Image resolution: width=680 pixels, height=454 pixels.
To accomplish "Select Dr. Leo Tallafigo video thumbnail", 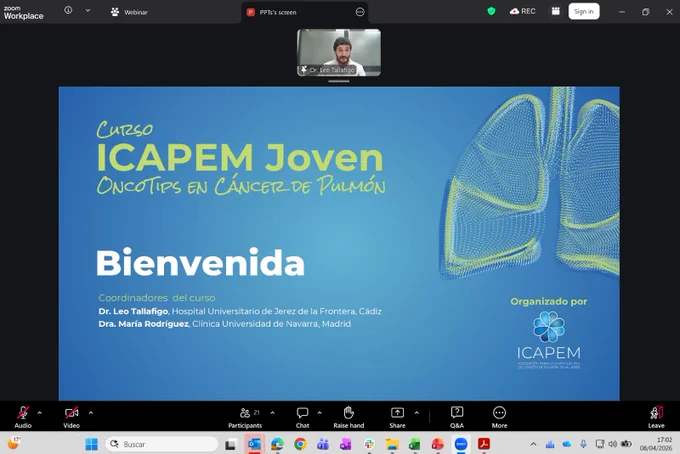I will (339, 52).
